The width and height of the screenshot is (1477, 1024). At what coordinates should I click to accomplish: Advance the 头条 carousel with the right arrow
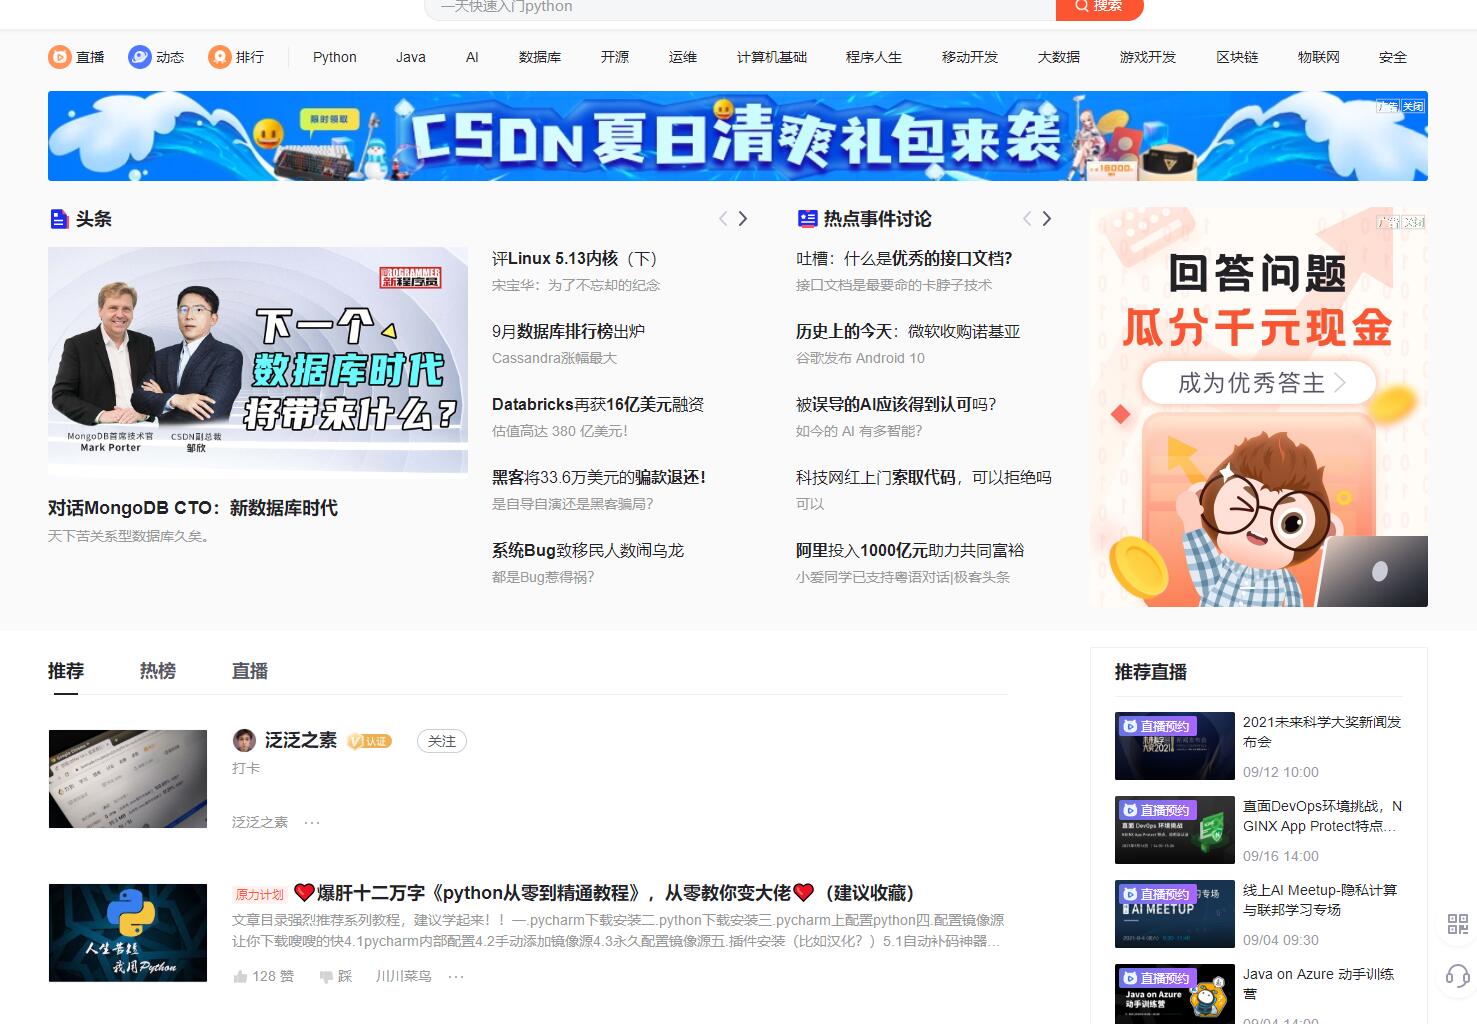[x=743, y=218]
